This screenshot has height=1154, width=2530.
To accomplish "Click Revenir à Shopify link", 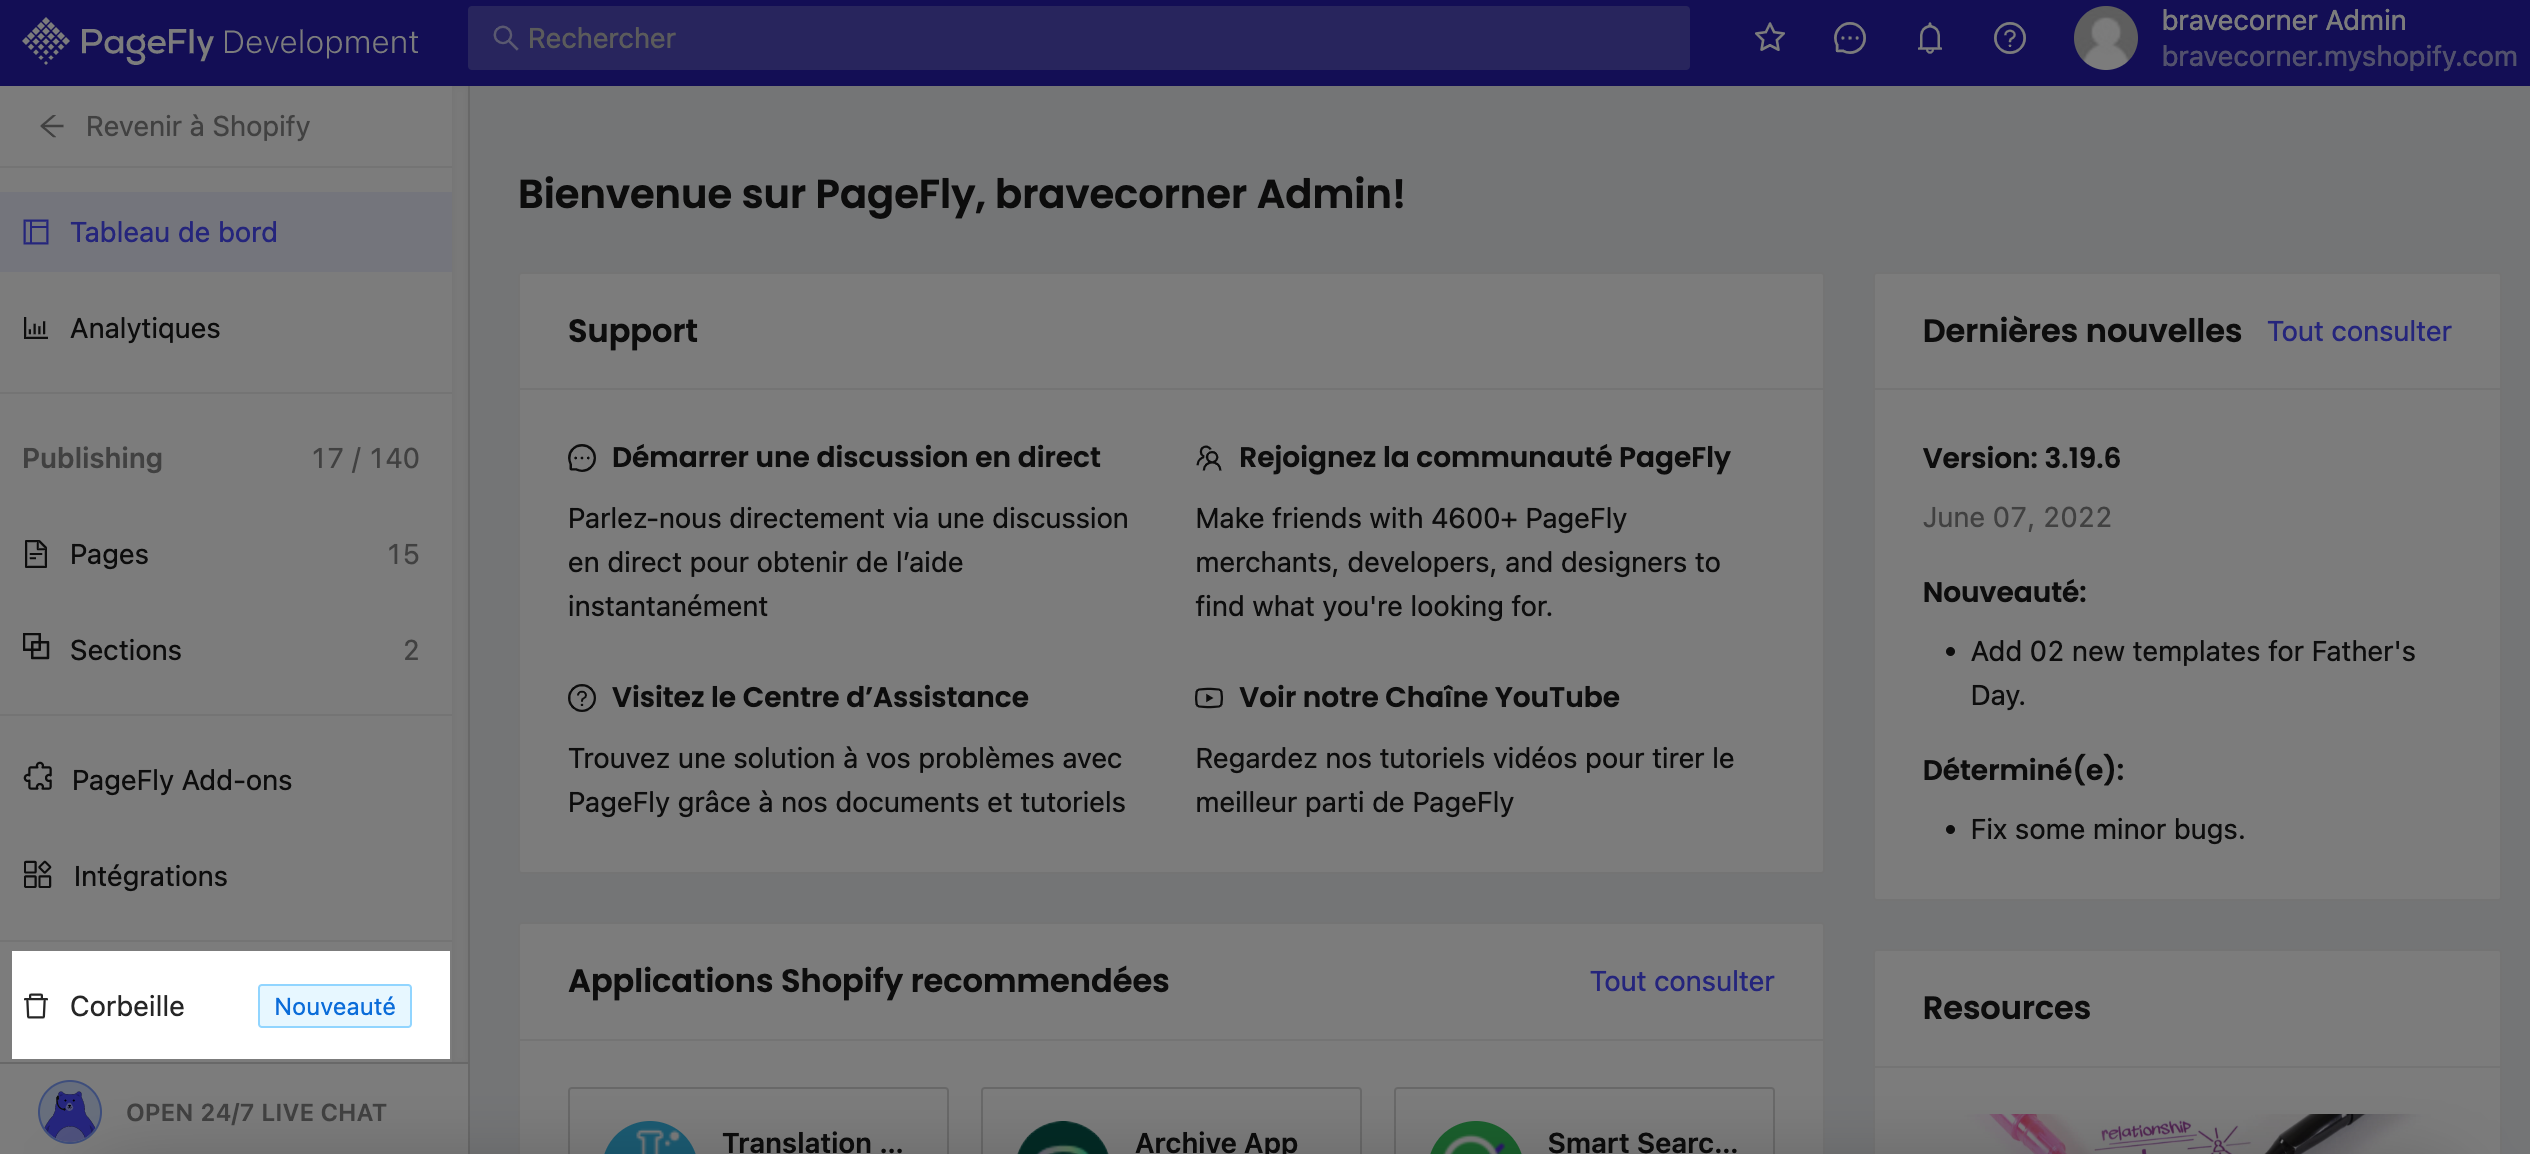I will coord(198,126).
